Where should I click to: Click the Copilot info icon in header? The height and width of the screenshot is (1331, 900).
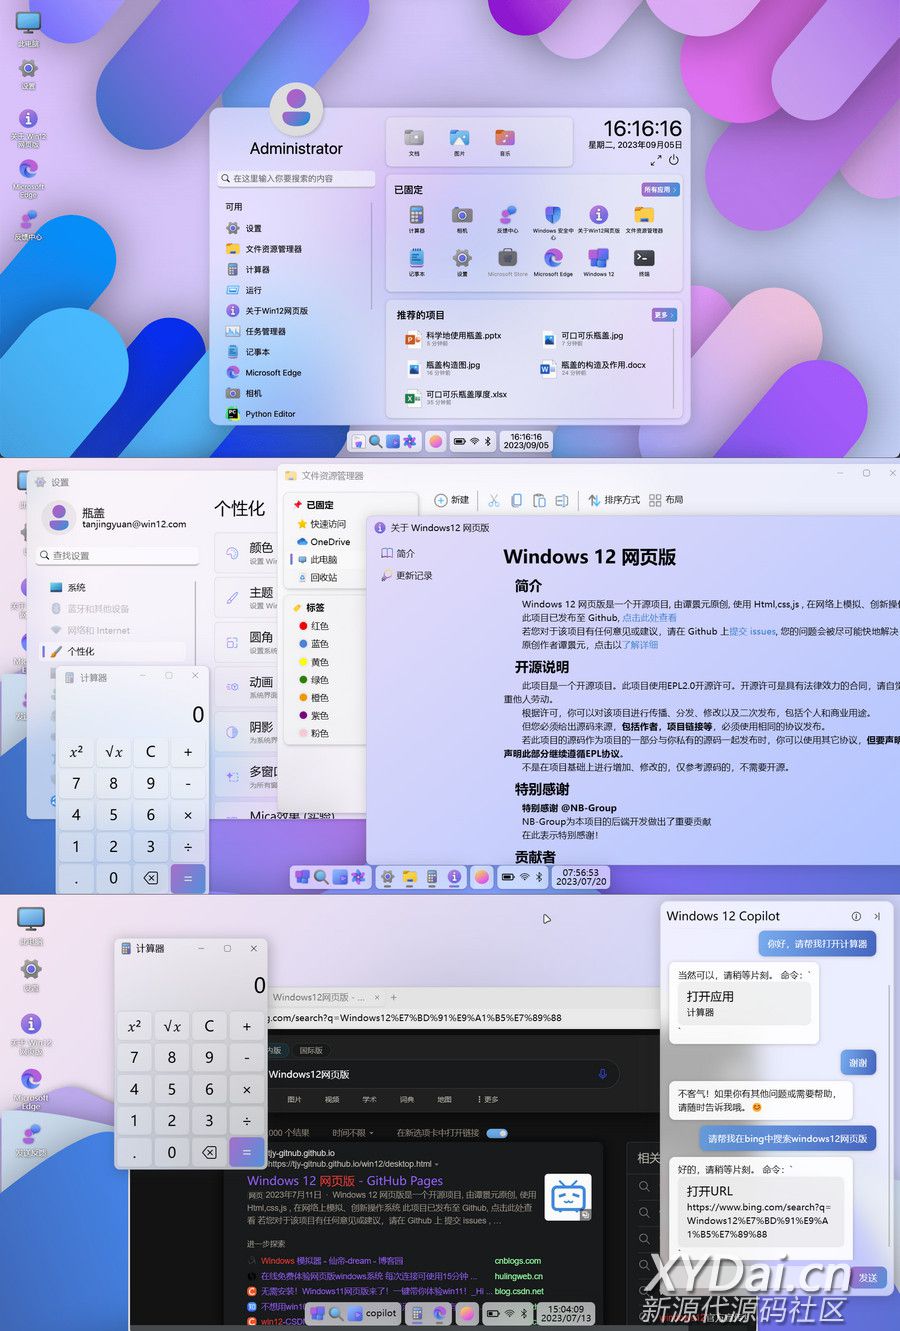(x=856, y=916)
